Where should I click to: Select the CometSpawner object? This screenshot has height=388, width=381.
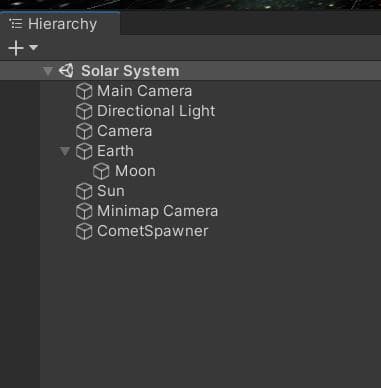153,231
